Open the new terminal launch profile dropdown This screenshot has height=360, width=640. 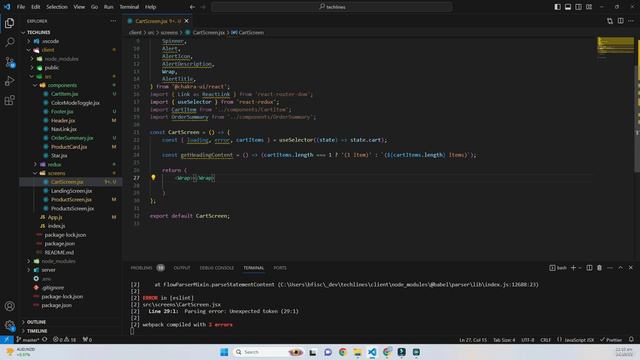580,268
